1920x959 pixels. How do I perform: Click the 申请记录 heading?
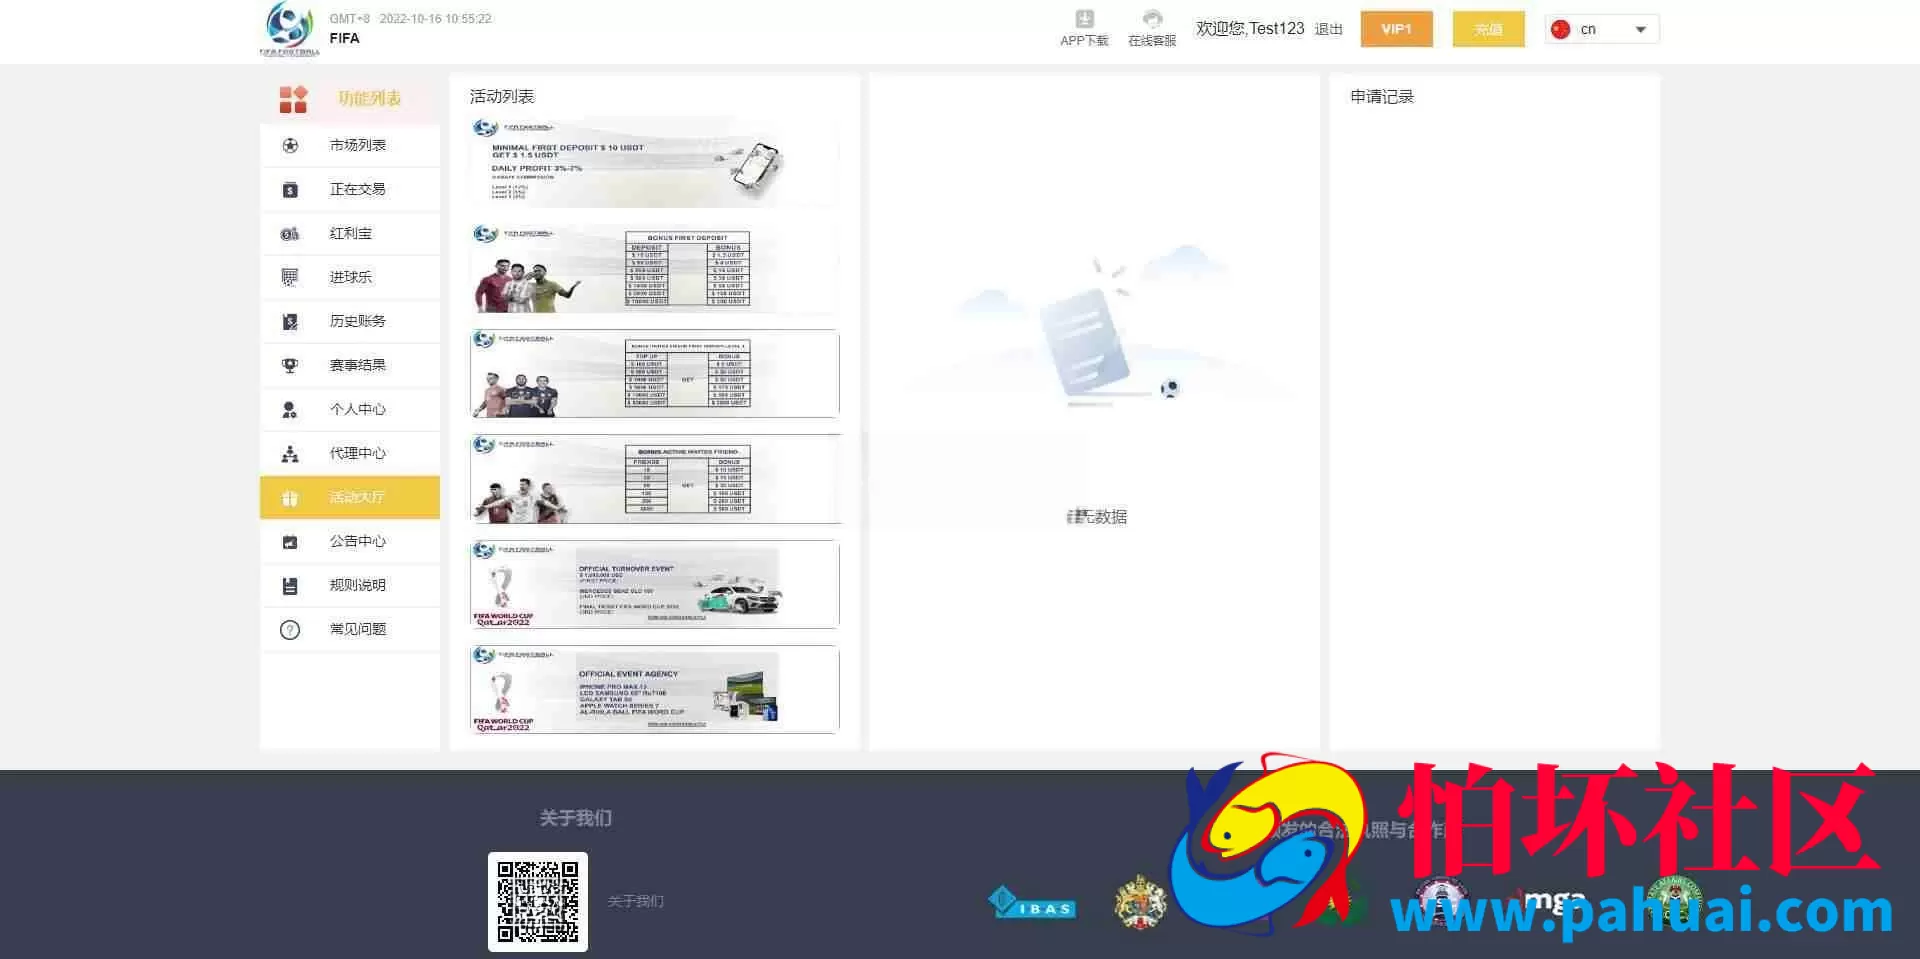[x=1382, y=97]
